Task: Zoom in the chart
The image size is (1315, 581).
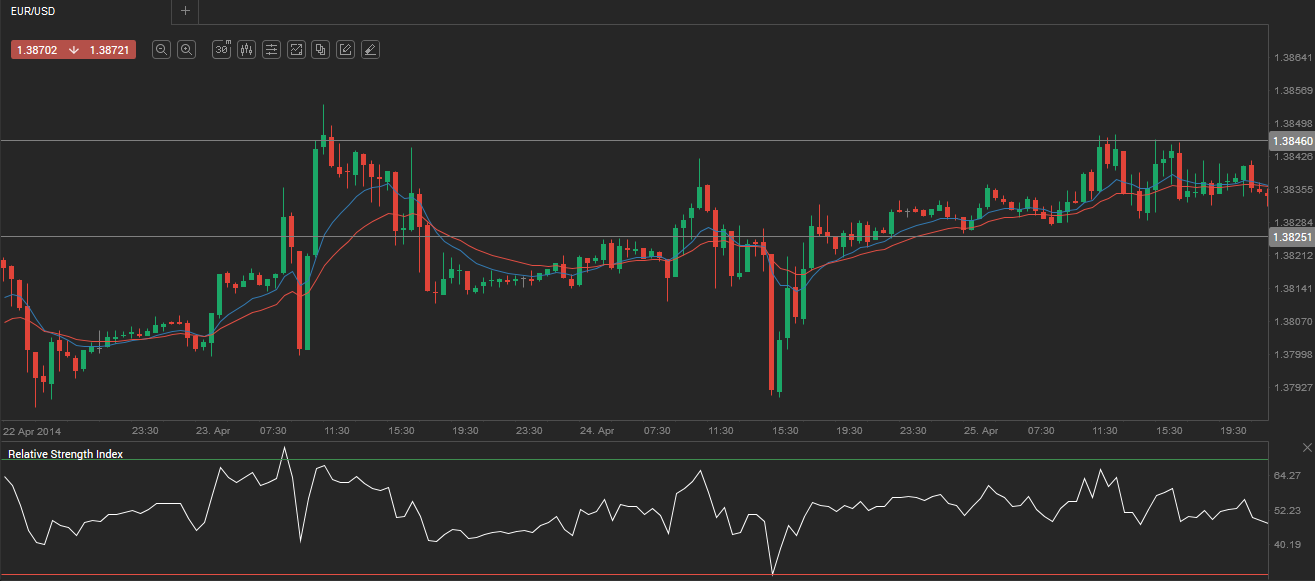Action: (x=186, y=49)
